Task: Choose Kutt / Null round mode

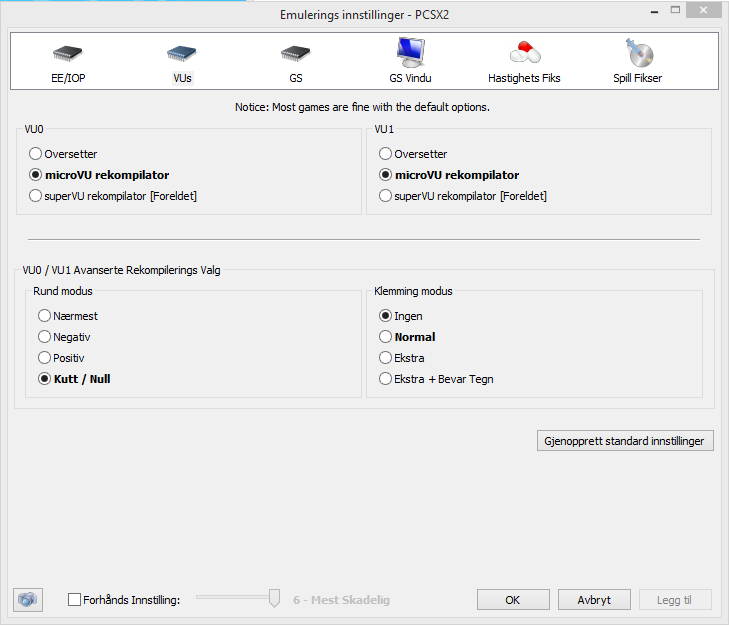Action: [74, 379]
